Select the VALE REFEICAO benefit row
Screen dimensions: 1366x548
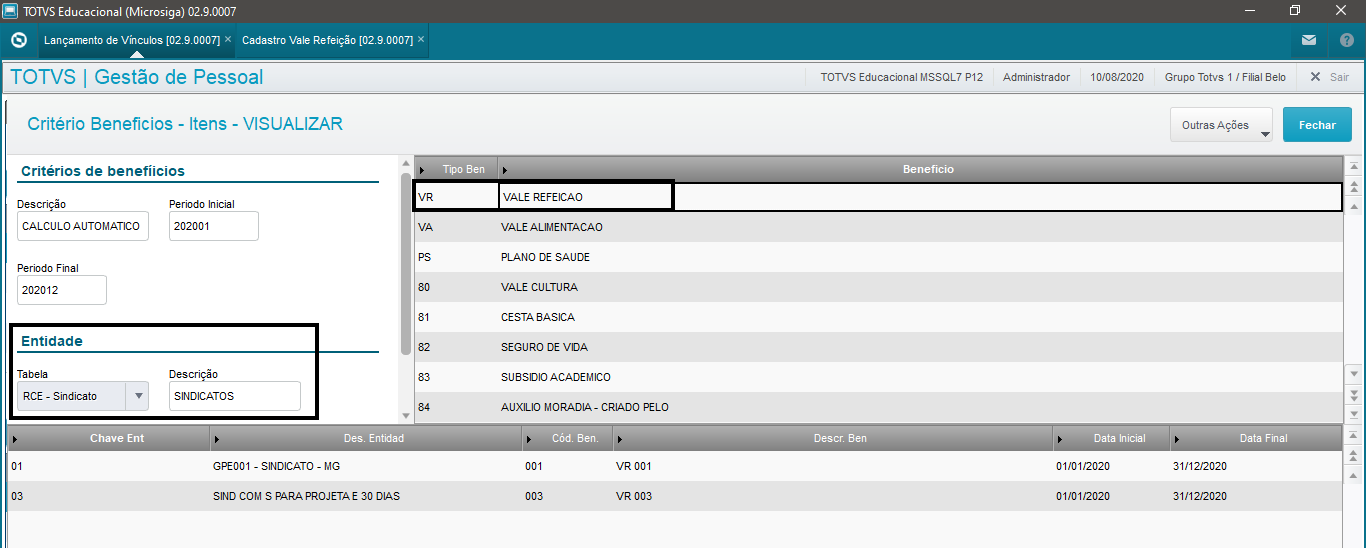click(x=878, y=197)
